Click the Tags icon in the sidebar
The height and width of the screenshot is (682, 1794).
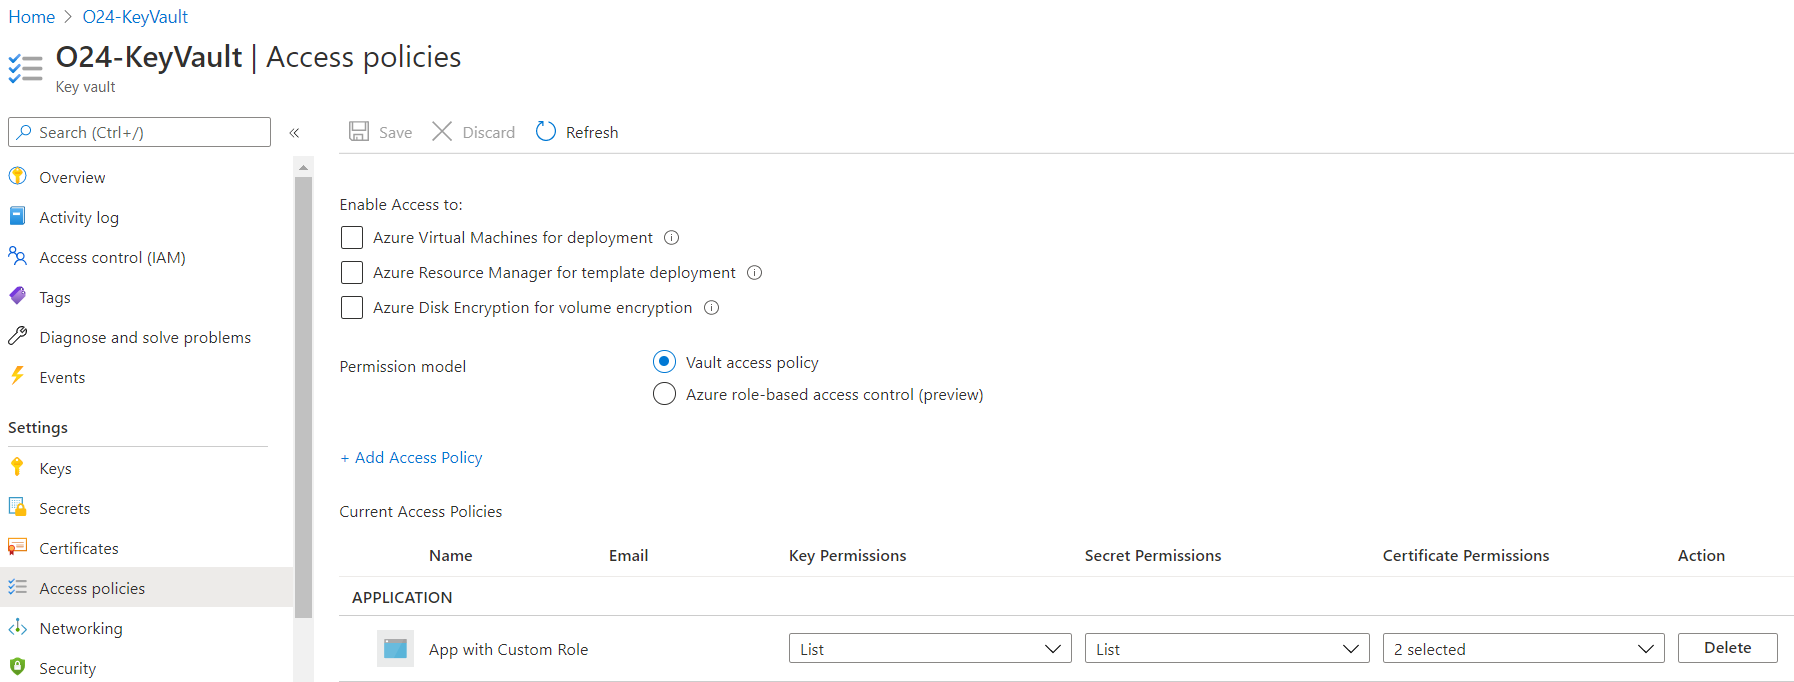point(17,297)
